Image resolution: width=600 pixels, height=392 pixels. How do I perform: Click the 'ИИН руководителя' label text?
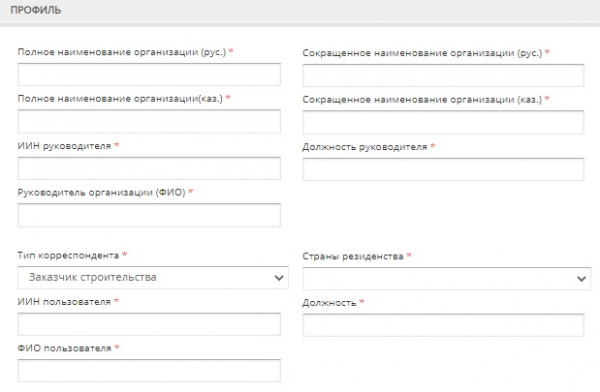click(64, 146)
